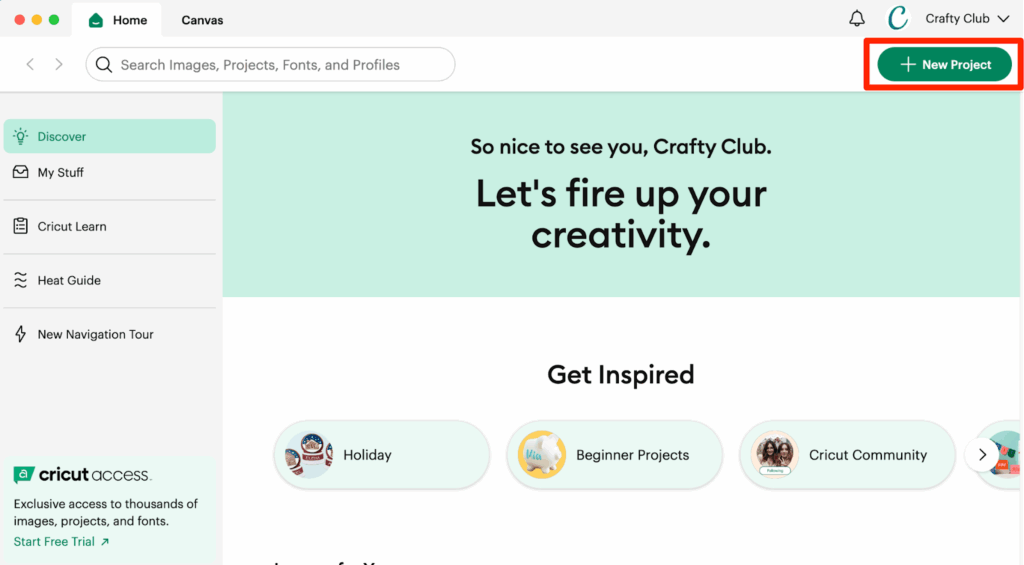
Task: Expand the Crafty Club account dropdown
Action: (x=1003, y=19)
